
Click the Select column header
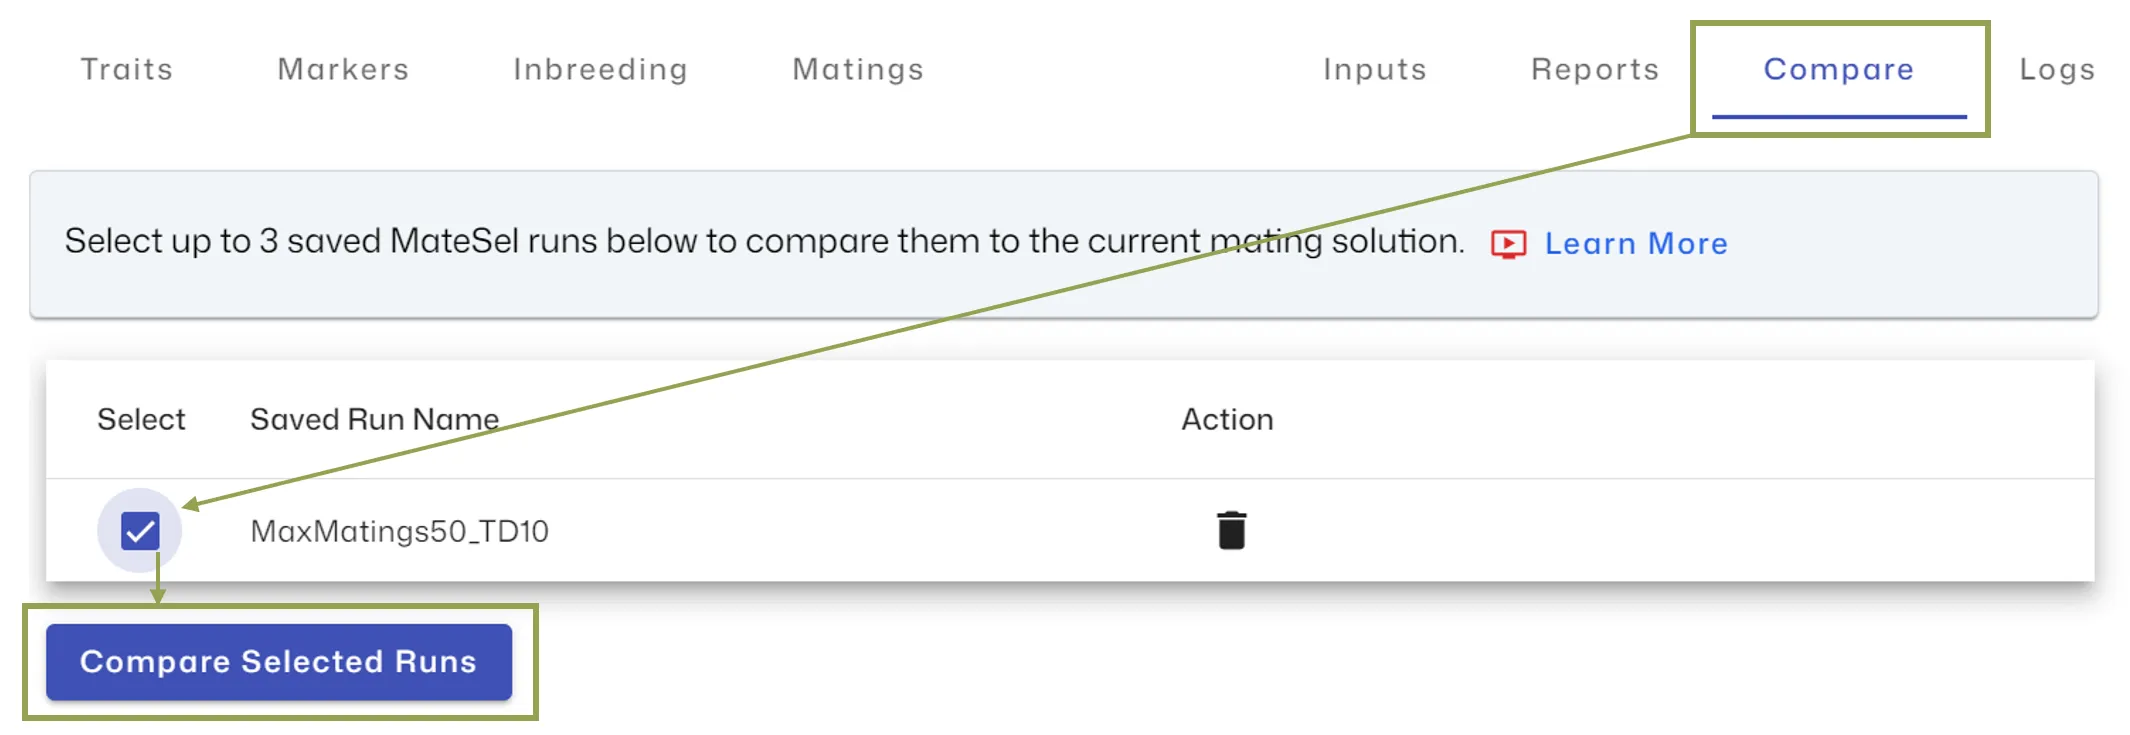tap(141, 419)
